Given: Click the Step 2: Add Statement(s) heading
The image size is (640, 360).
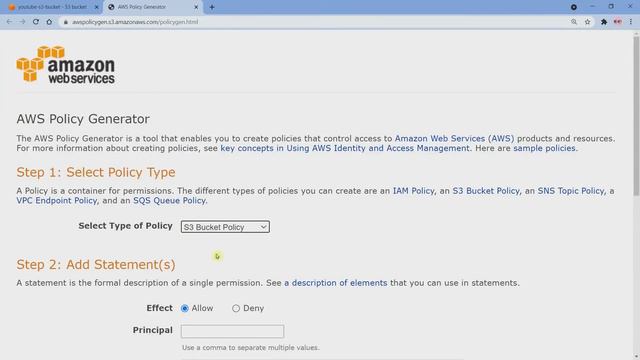Looking at the screenshot, I should [x=96, y=264].
